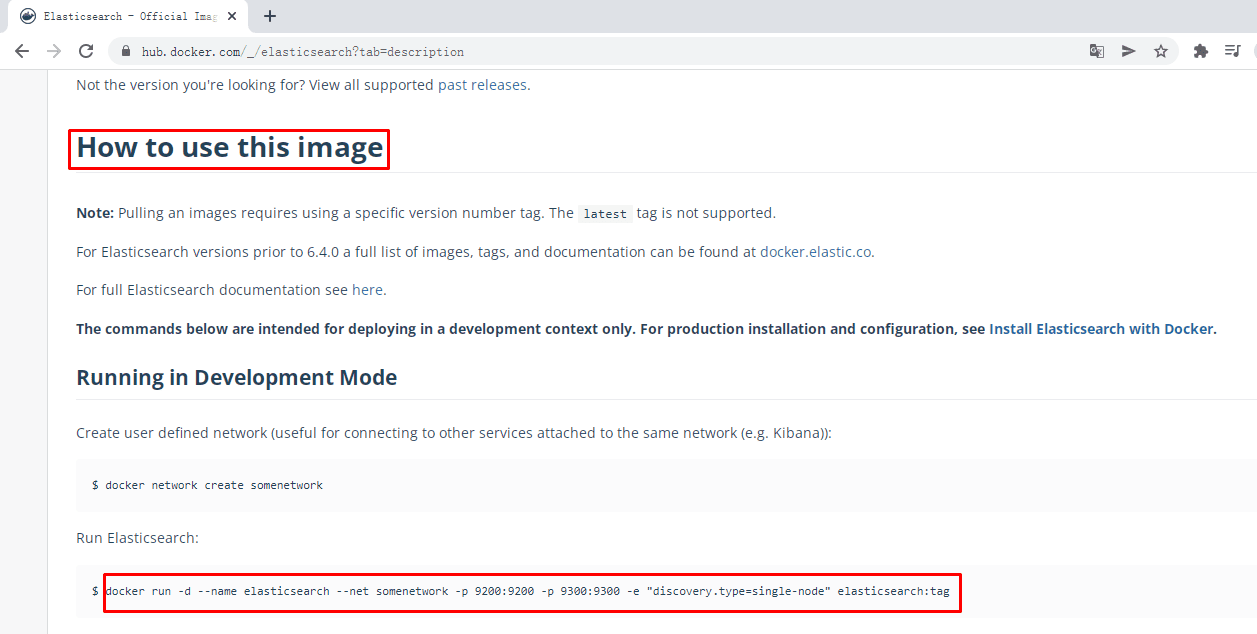Open the Extensions puzzle-piece menu

1201,51
